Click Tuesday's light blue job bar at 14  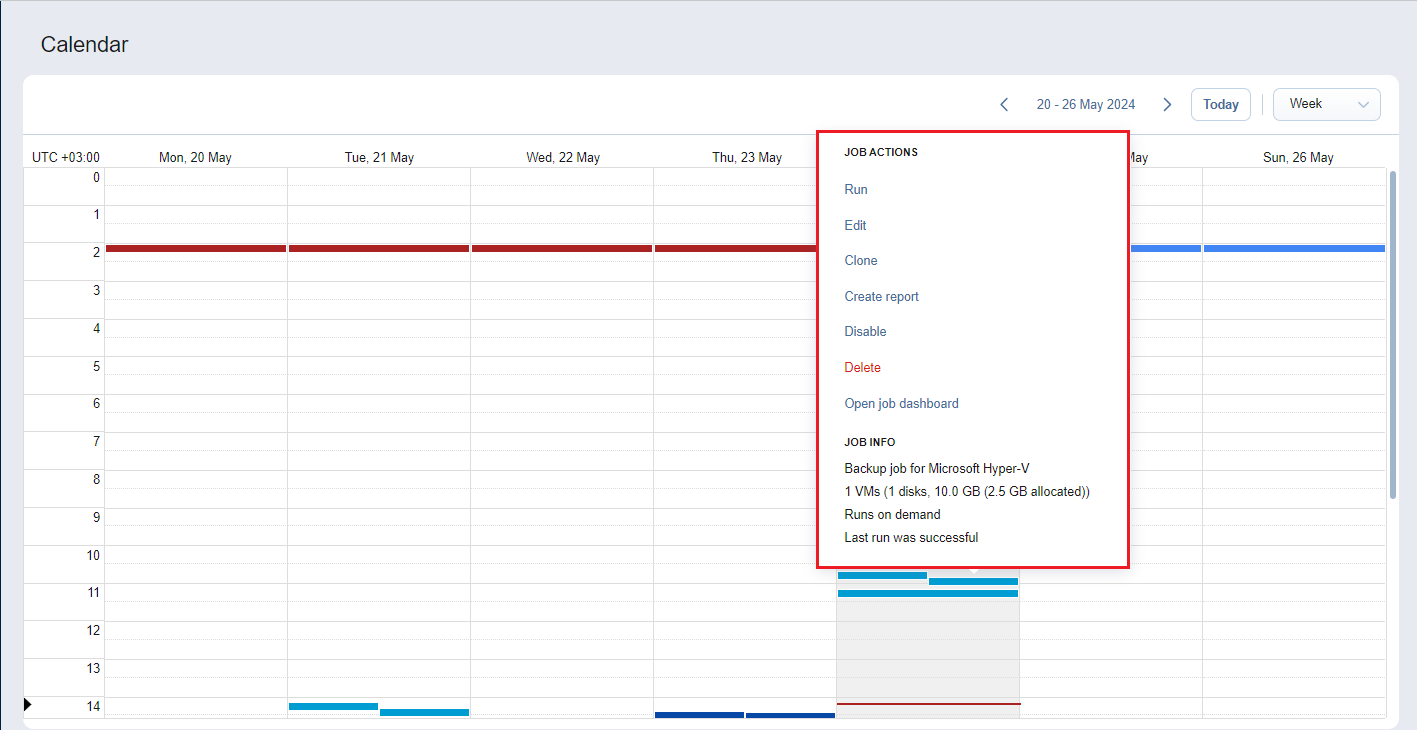[333, 706]
